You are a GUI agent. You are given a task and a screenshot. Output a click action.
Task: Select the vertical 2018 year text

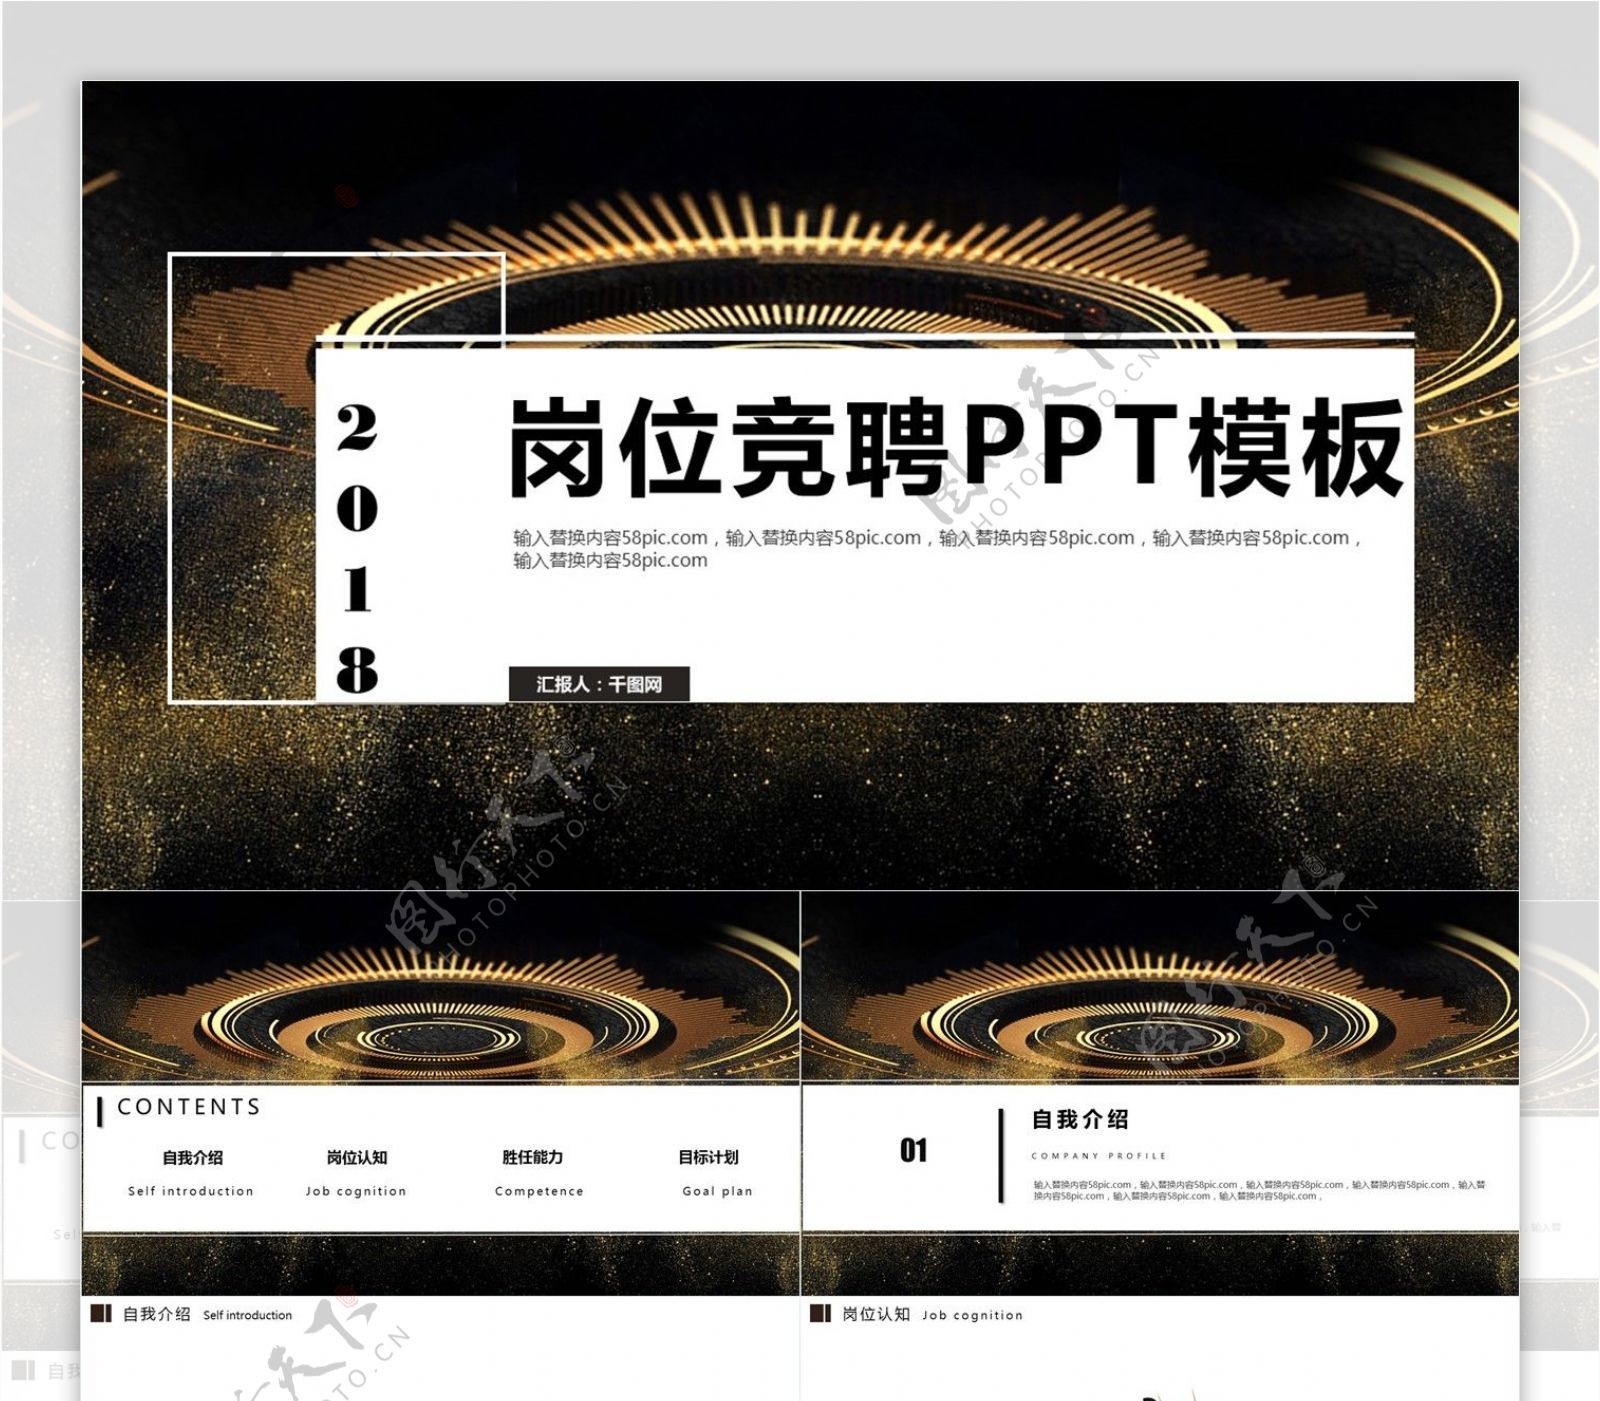click(357, 549)
